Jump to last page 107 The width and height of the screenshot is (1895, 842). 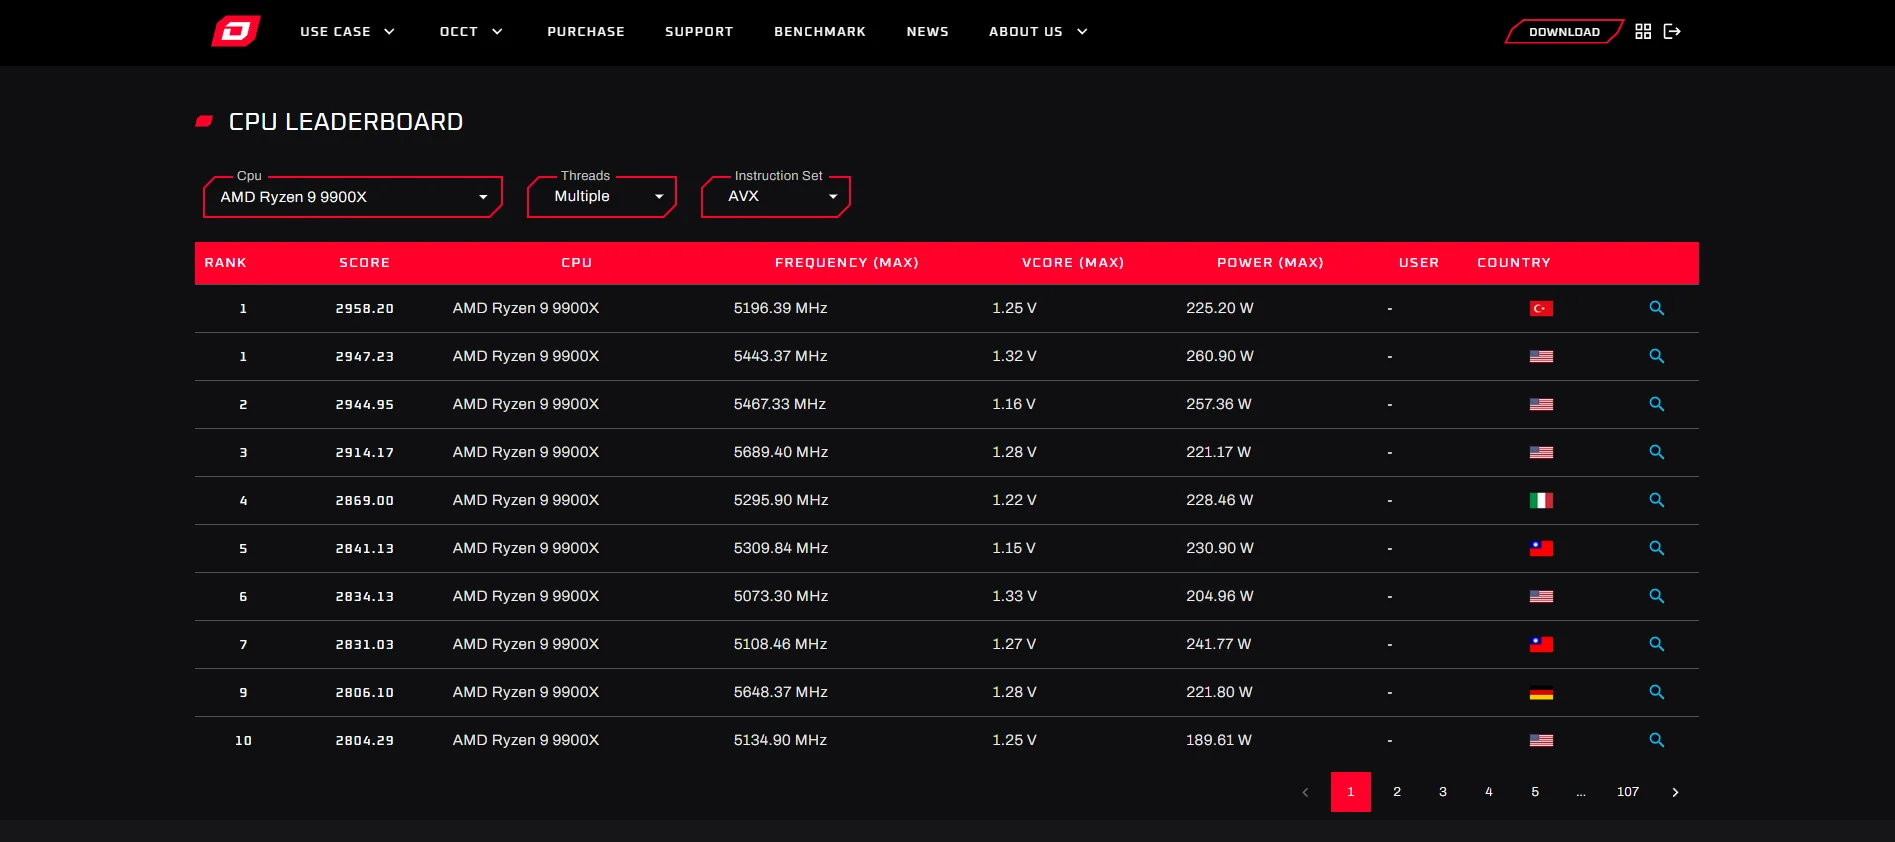[1628, 792]
